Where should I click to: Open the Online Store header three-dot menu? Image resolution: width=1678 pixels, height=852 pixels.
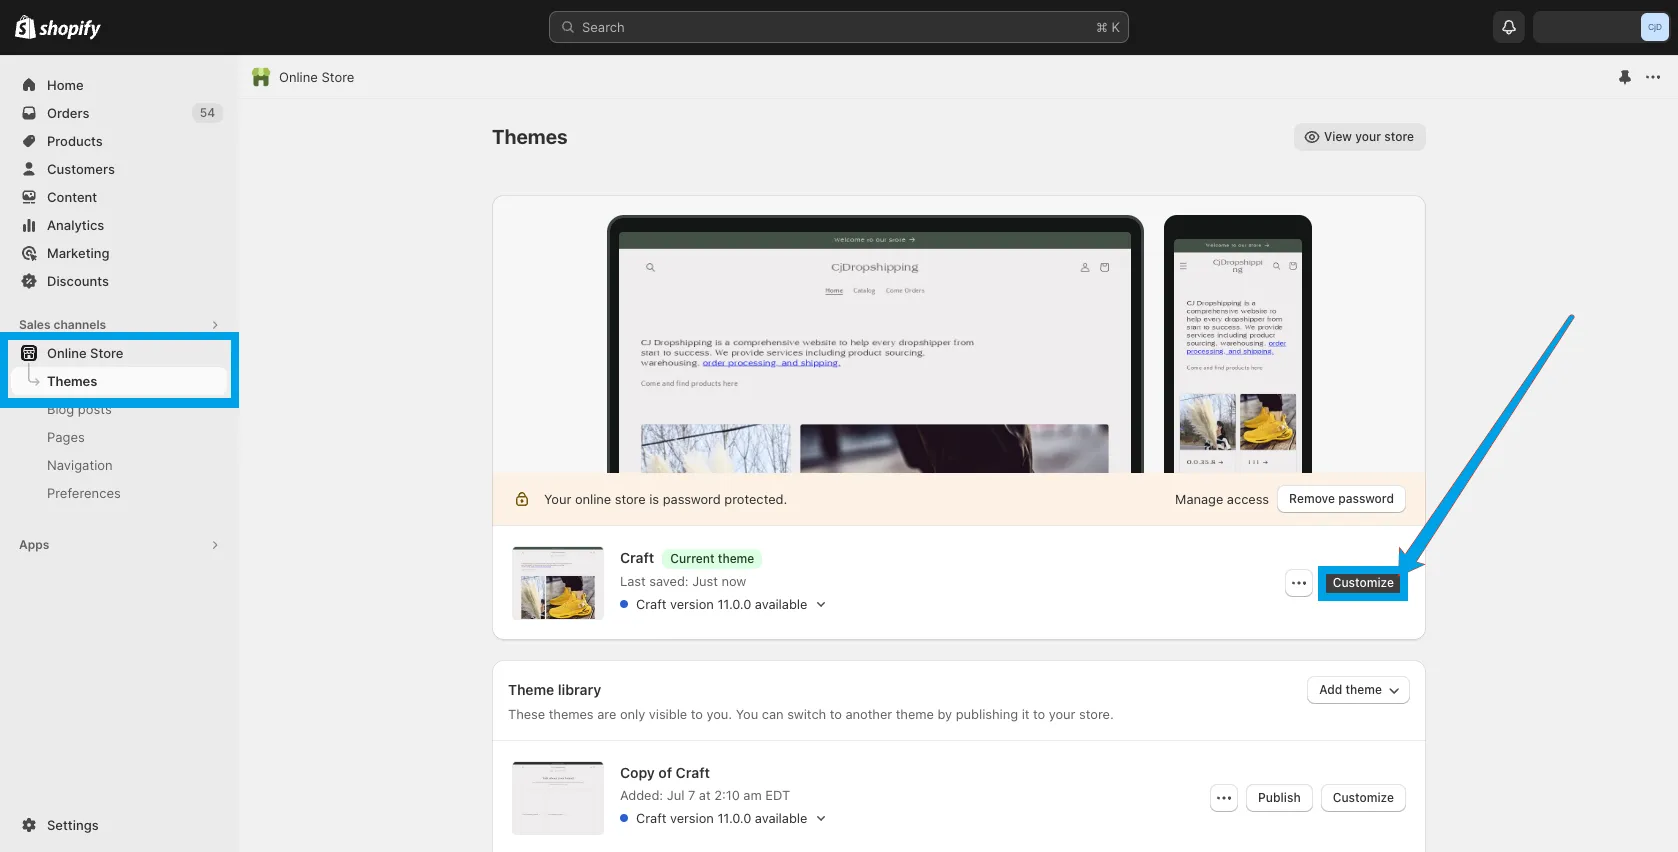[1653, 77]
